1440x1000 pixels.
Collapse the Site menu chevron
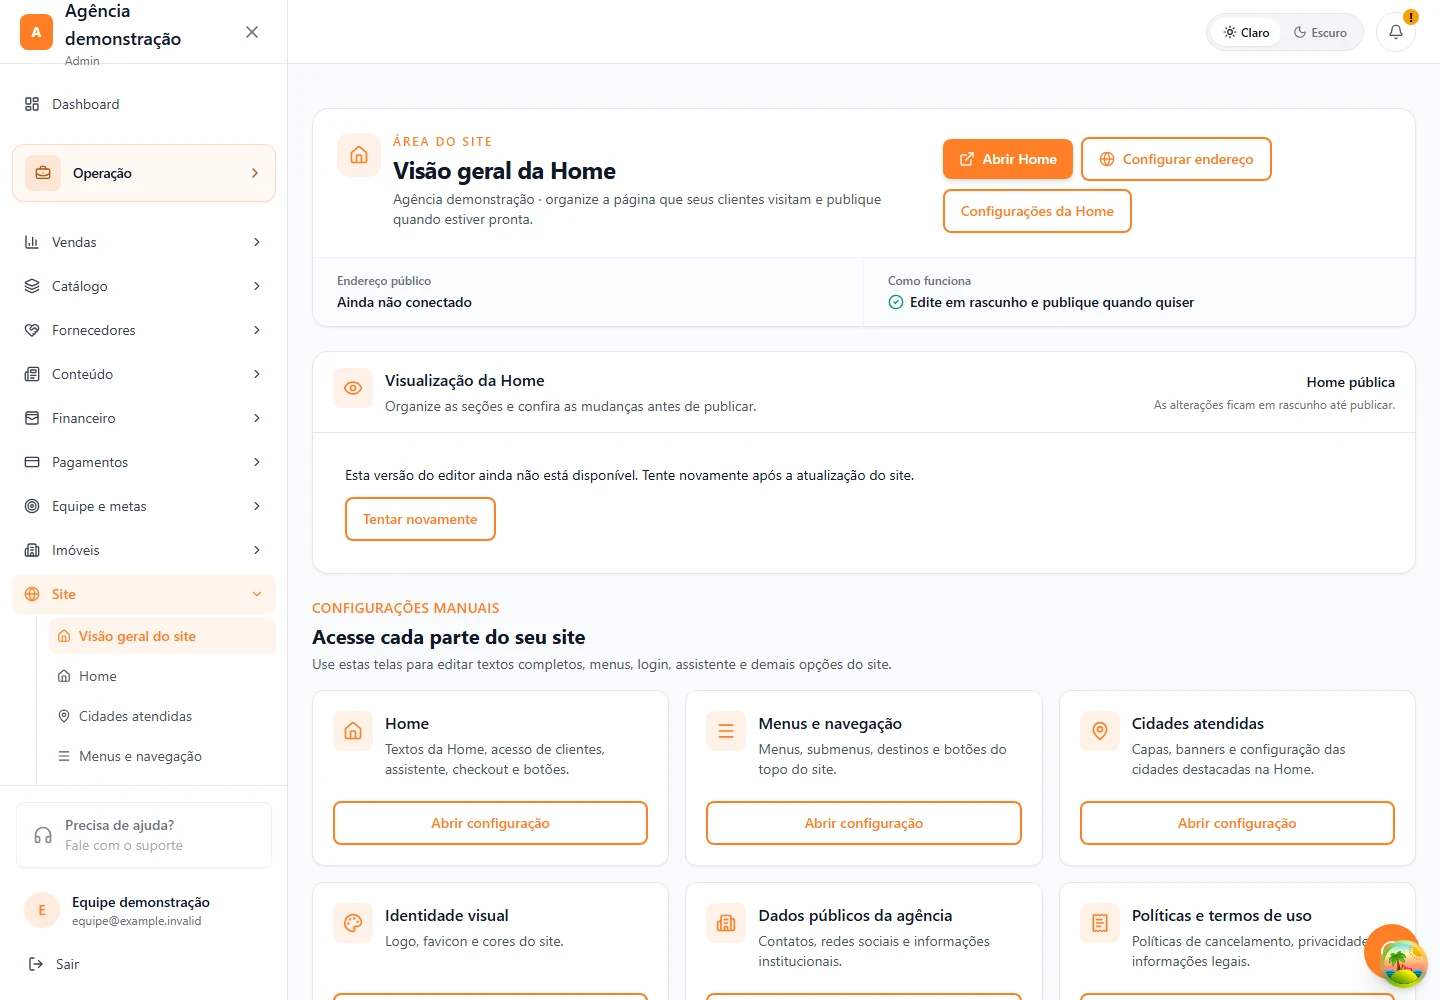pyautogui.click(x=257, y=594)
